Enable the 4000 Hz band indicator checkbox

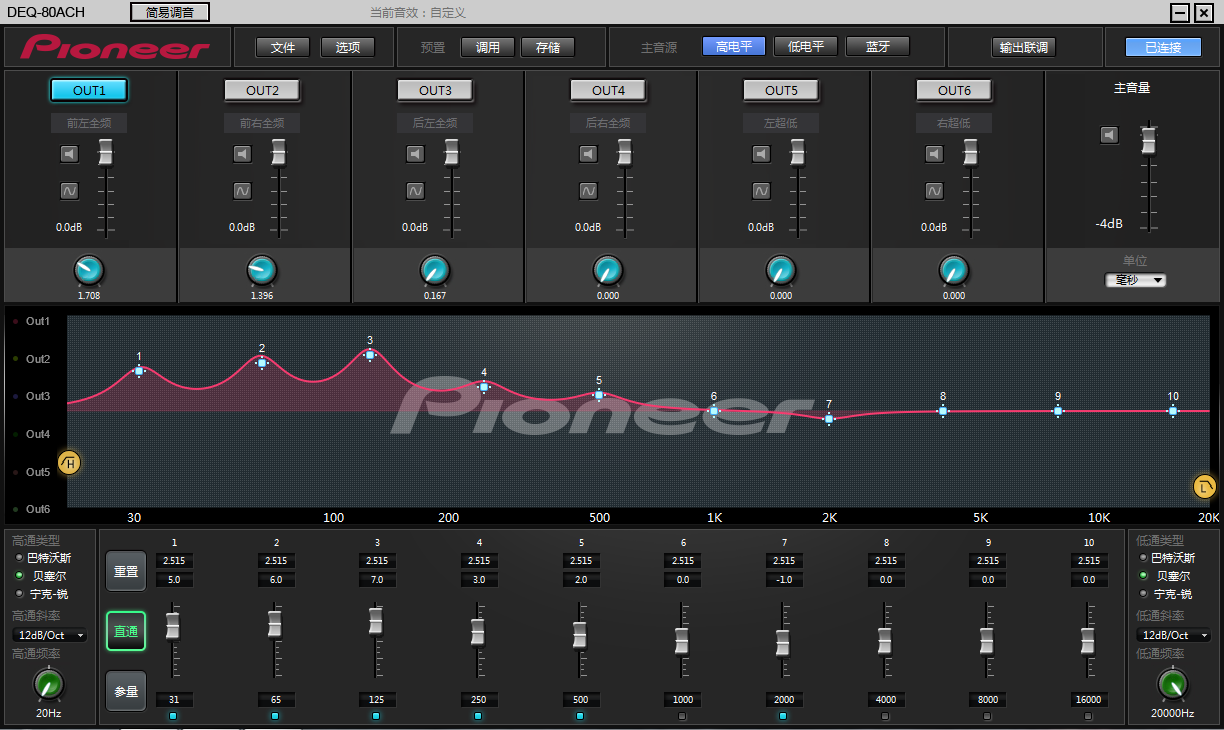point(885,716)
